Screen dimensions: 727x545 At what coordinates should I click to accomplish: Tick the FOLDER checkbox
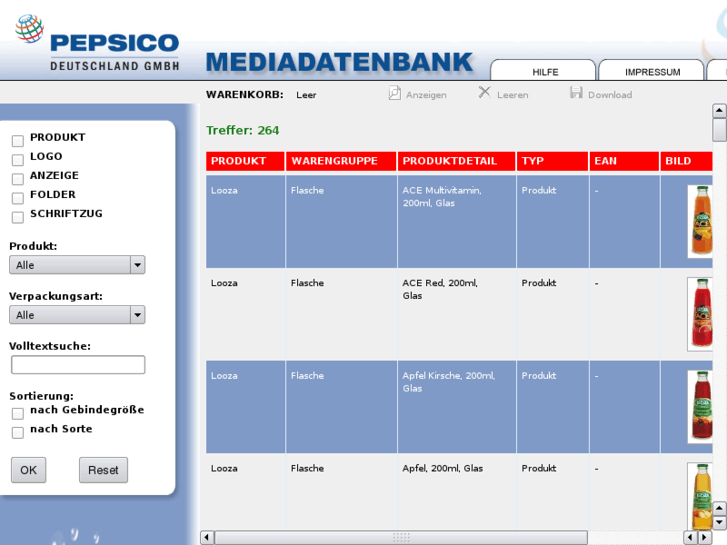pyautogui.click(x=18, y=198)
